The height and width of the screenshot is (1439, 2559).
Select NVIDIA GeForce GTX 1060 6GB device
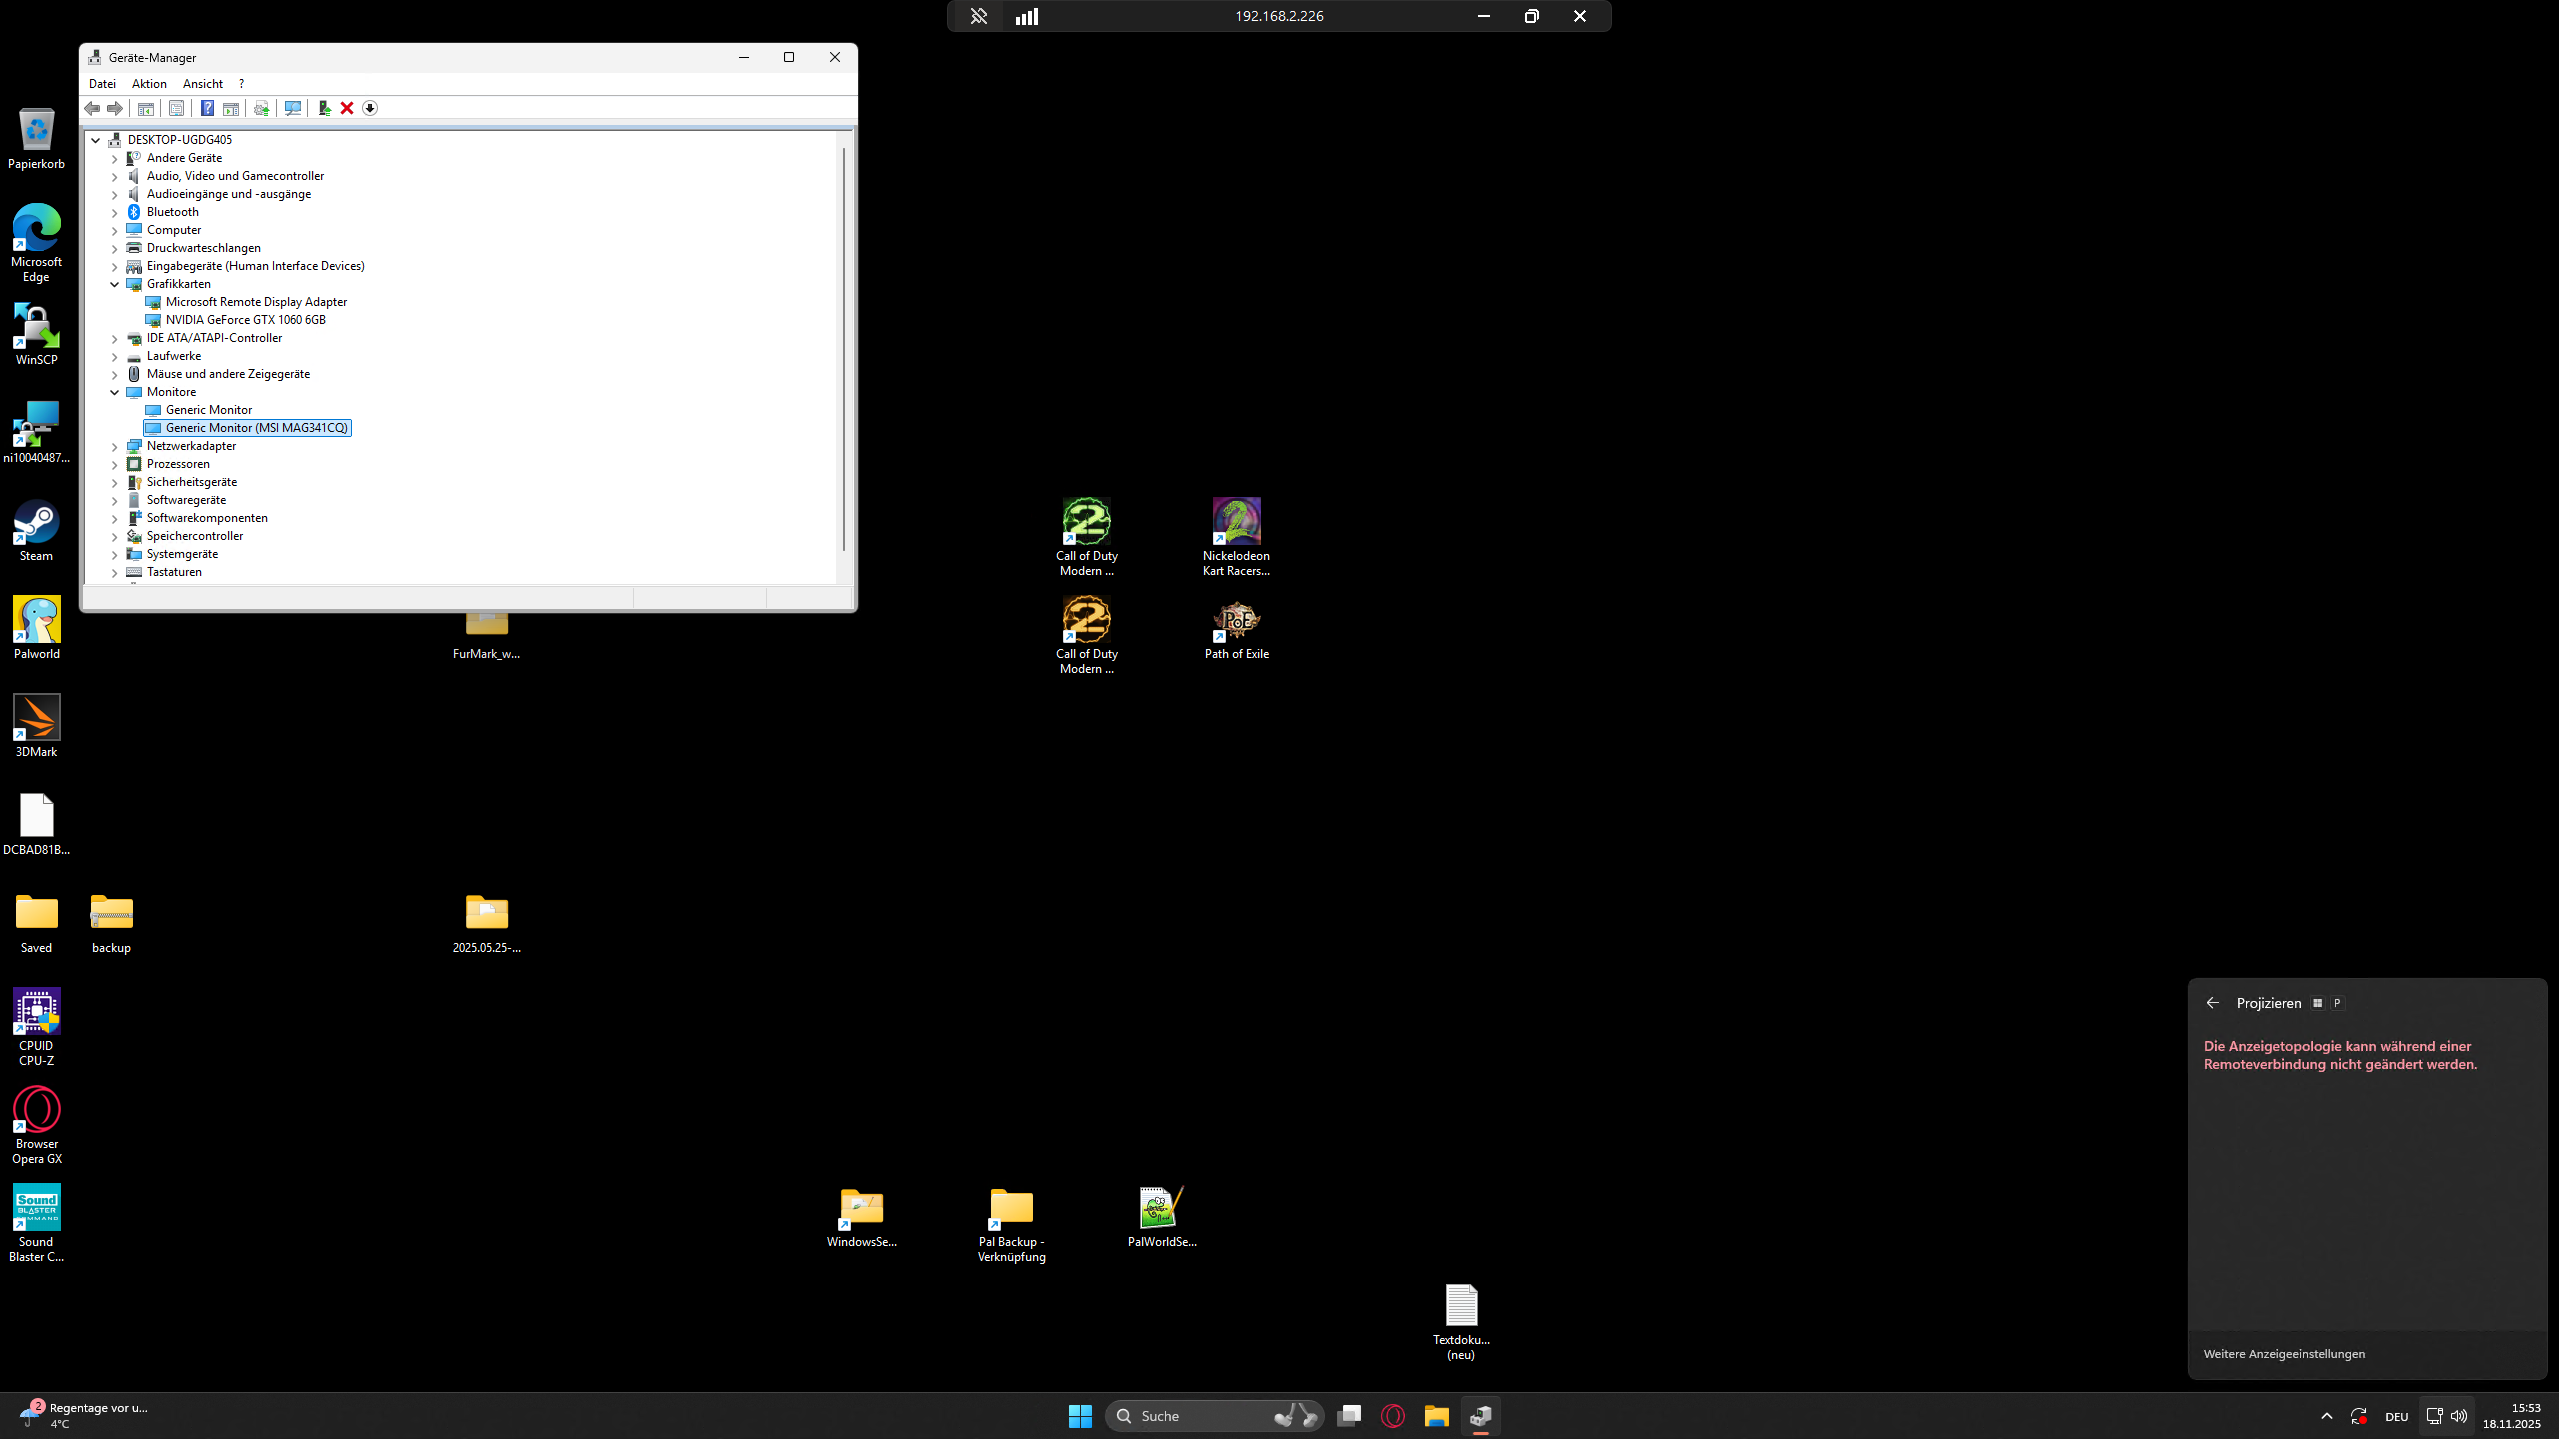coord(245,320)
